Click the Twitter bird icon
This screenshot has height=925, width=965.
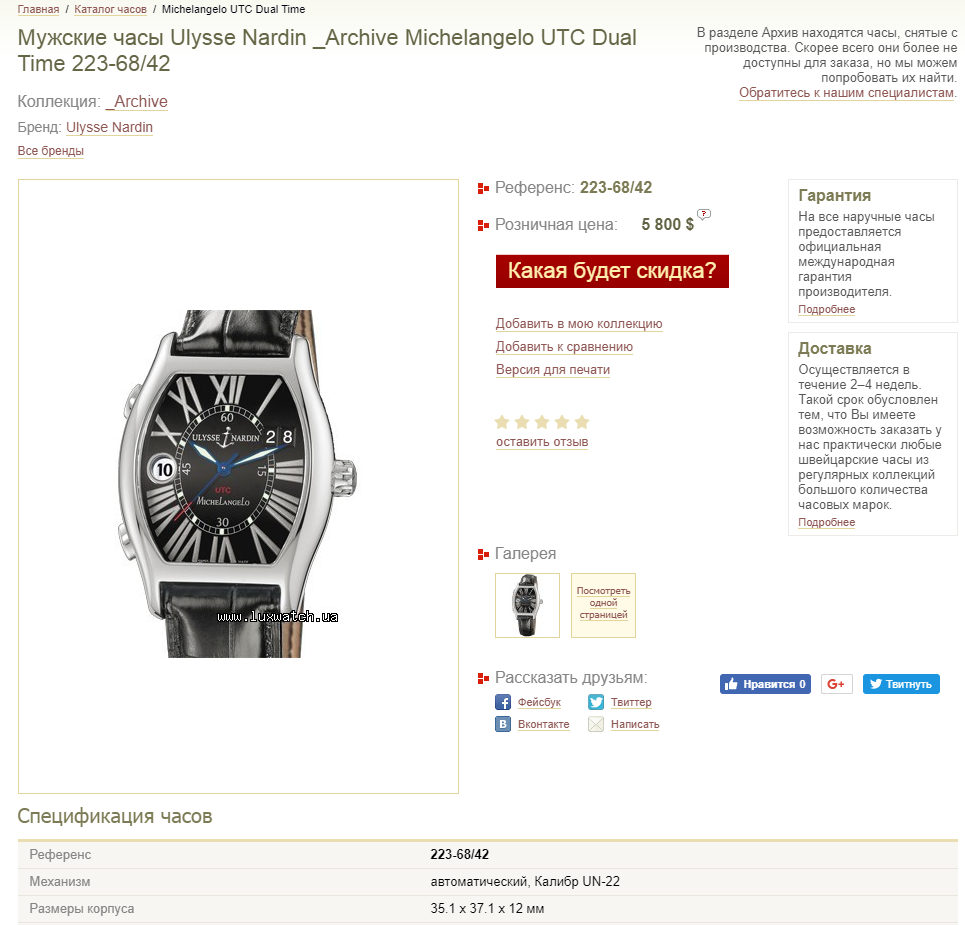click(x=596, y=702)
